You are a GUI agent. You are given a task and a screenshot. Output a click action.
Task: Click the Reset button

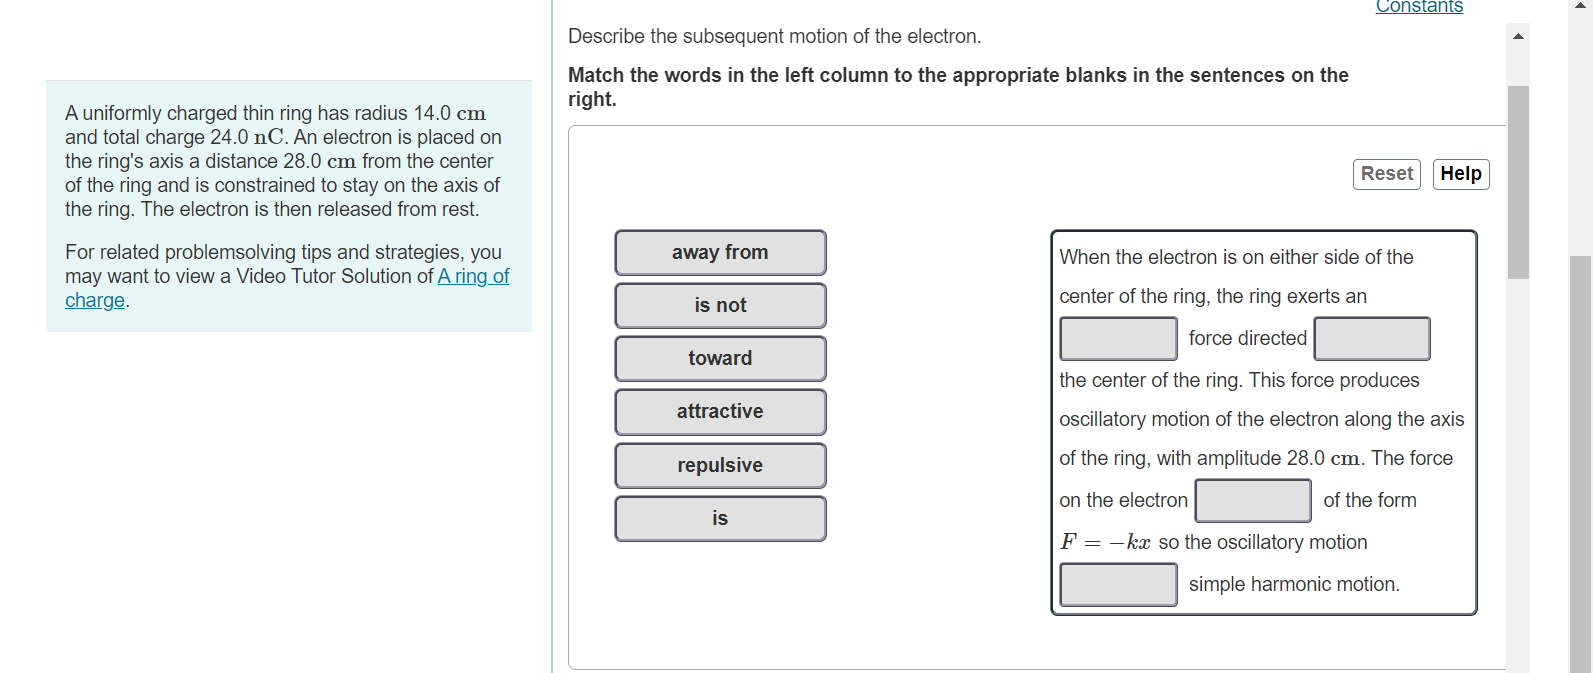point(1386,173)
